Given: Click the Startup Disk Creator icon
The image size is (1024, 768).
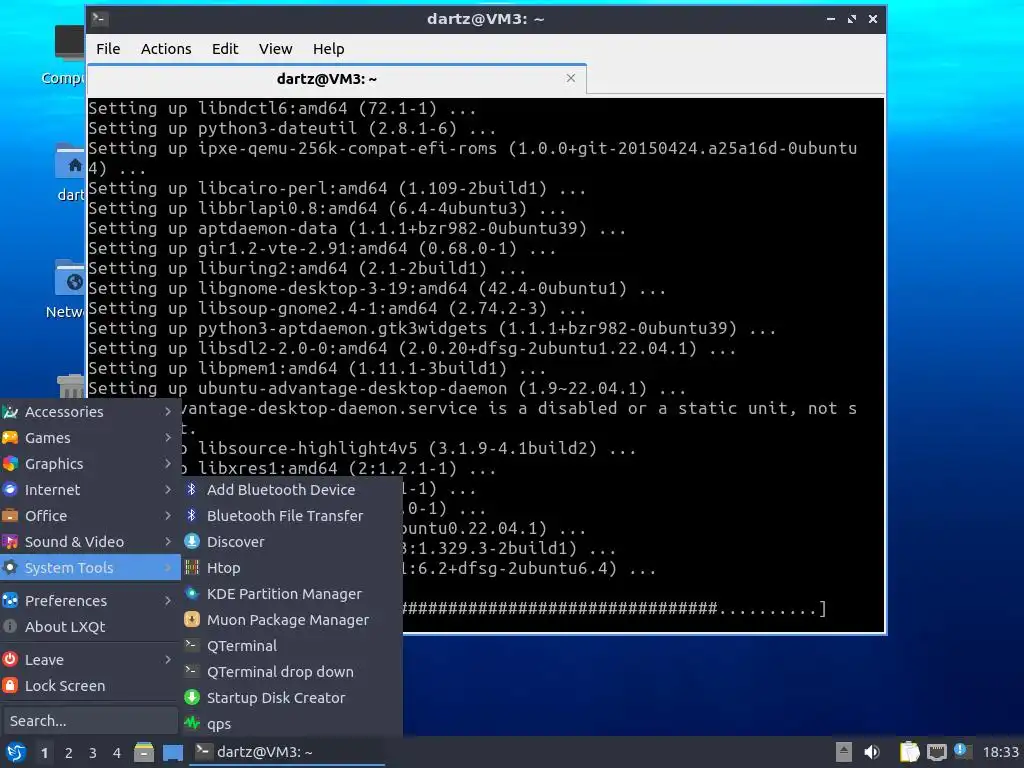Looking at the screenshot, I should (191, 697).
